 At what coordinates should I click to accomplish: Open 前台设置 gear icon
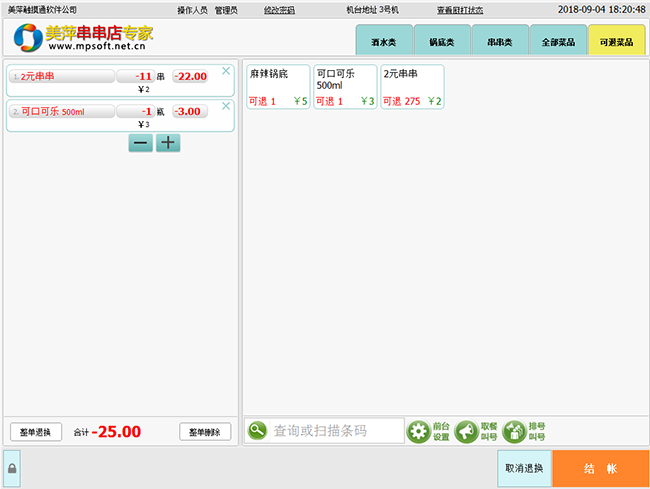click(x=419, y=431)
